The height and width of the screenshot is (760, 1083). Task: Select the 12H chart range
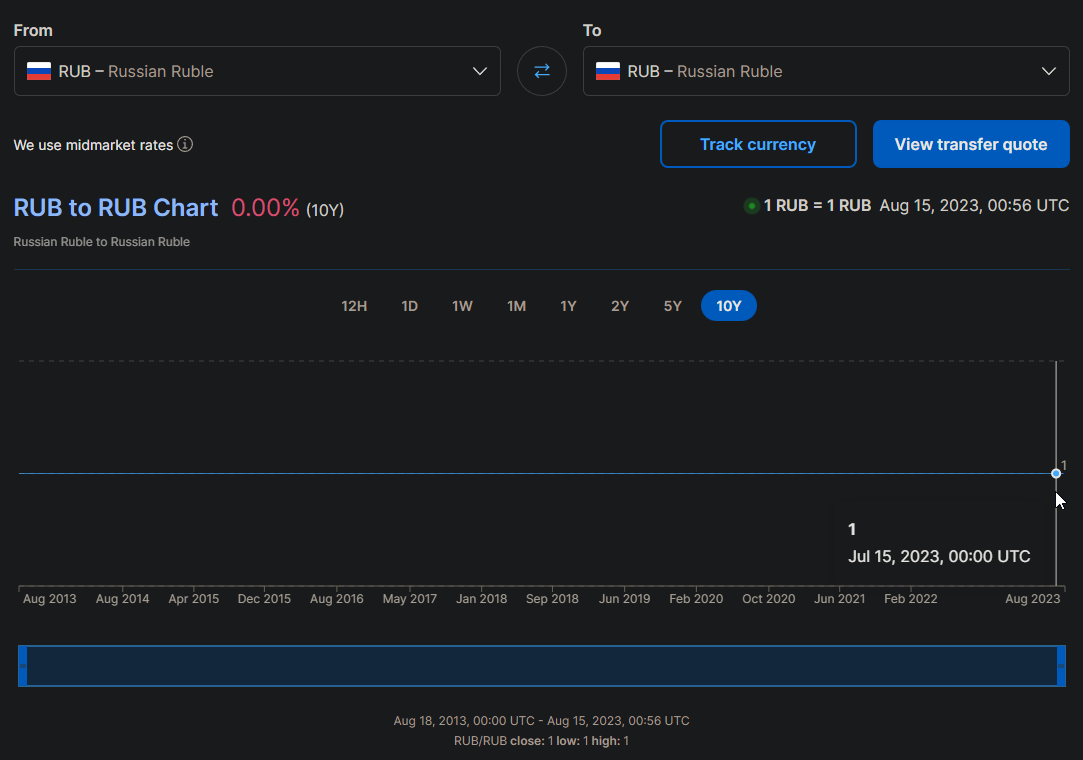coord(354,306)
